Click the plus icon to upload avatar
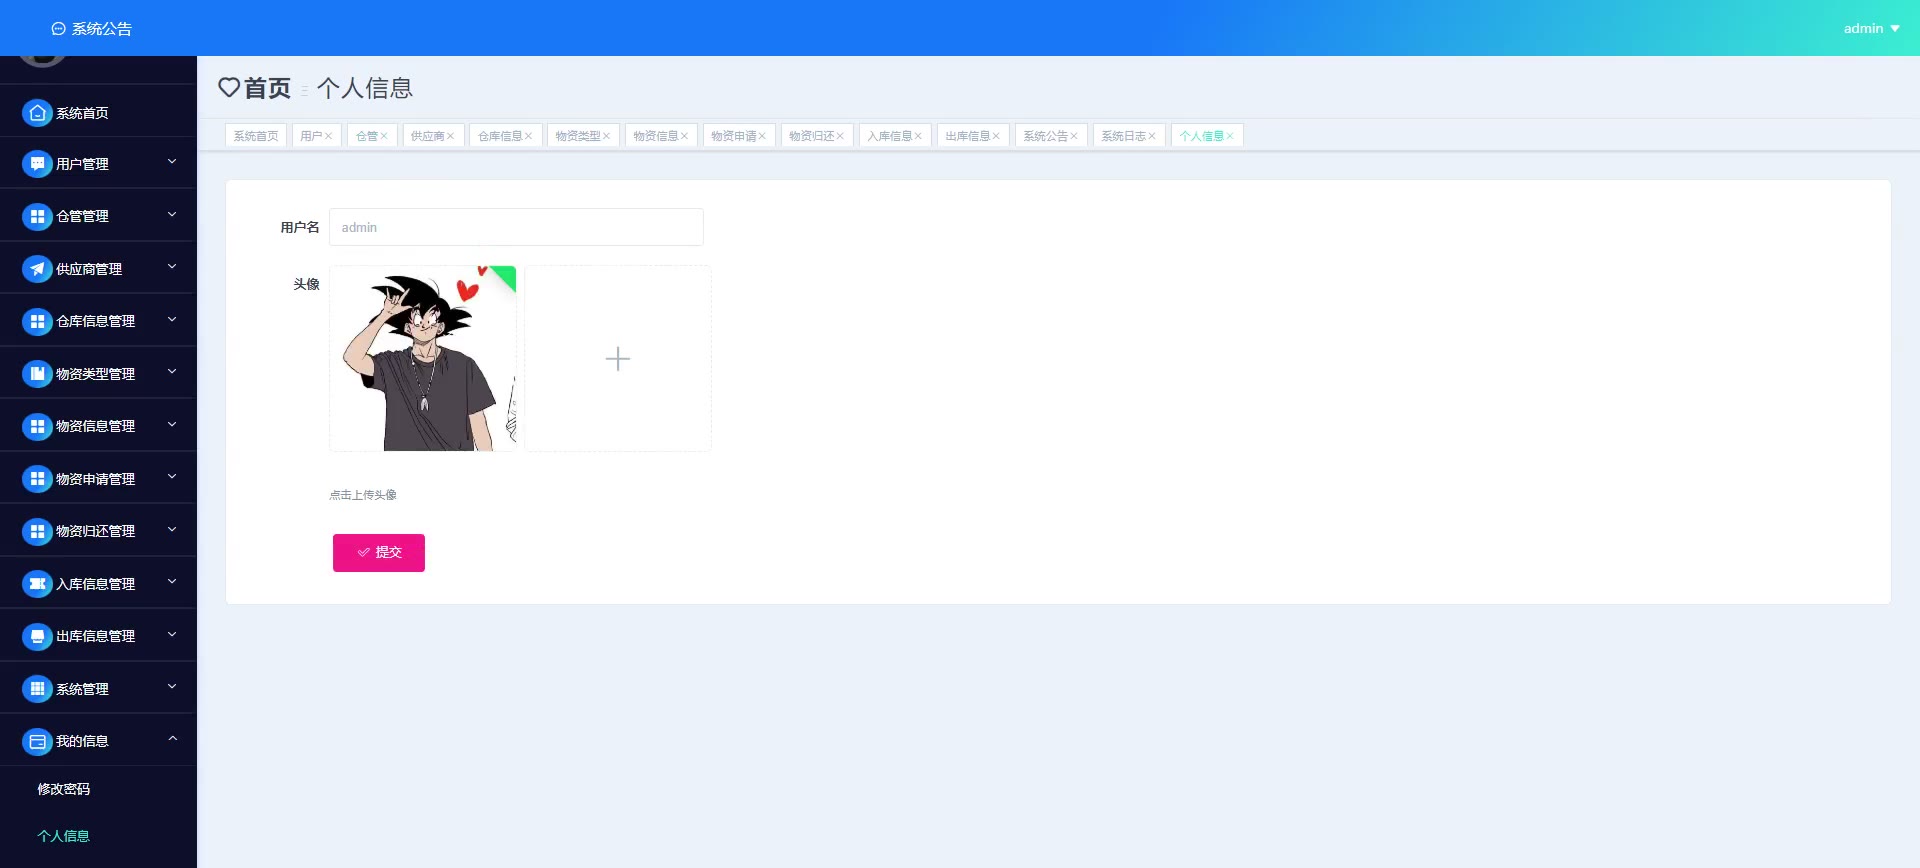The height and width of the screenshot is (868, 1920). pos(618,358)
